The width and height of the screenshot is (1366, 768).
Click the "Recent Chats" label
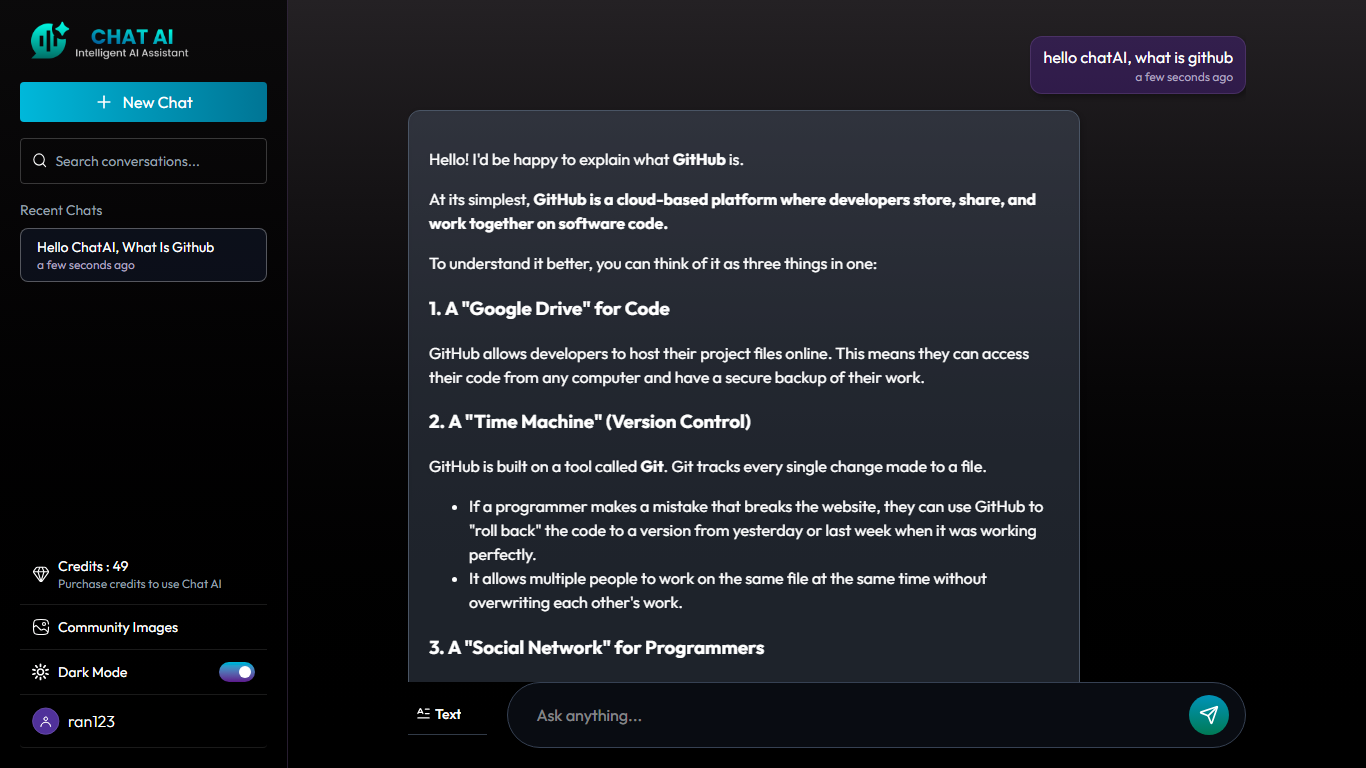(x=61, y=210)
